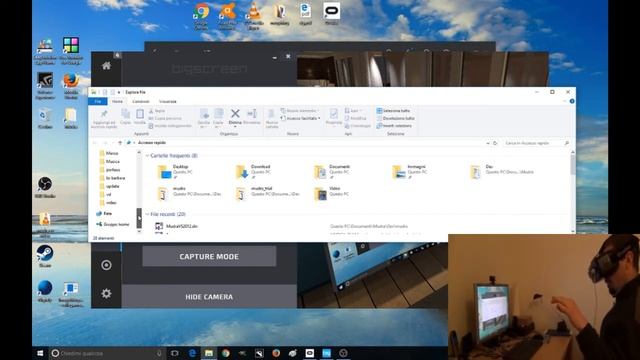Open the Immagini folder in frequent folders
Image resolution: width=640 pixels, height=360 pixels.
coord(410,172)
